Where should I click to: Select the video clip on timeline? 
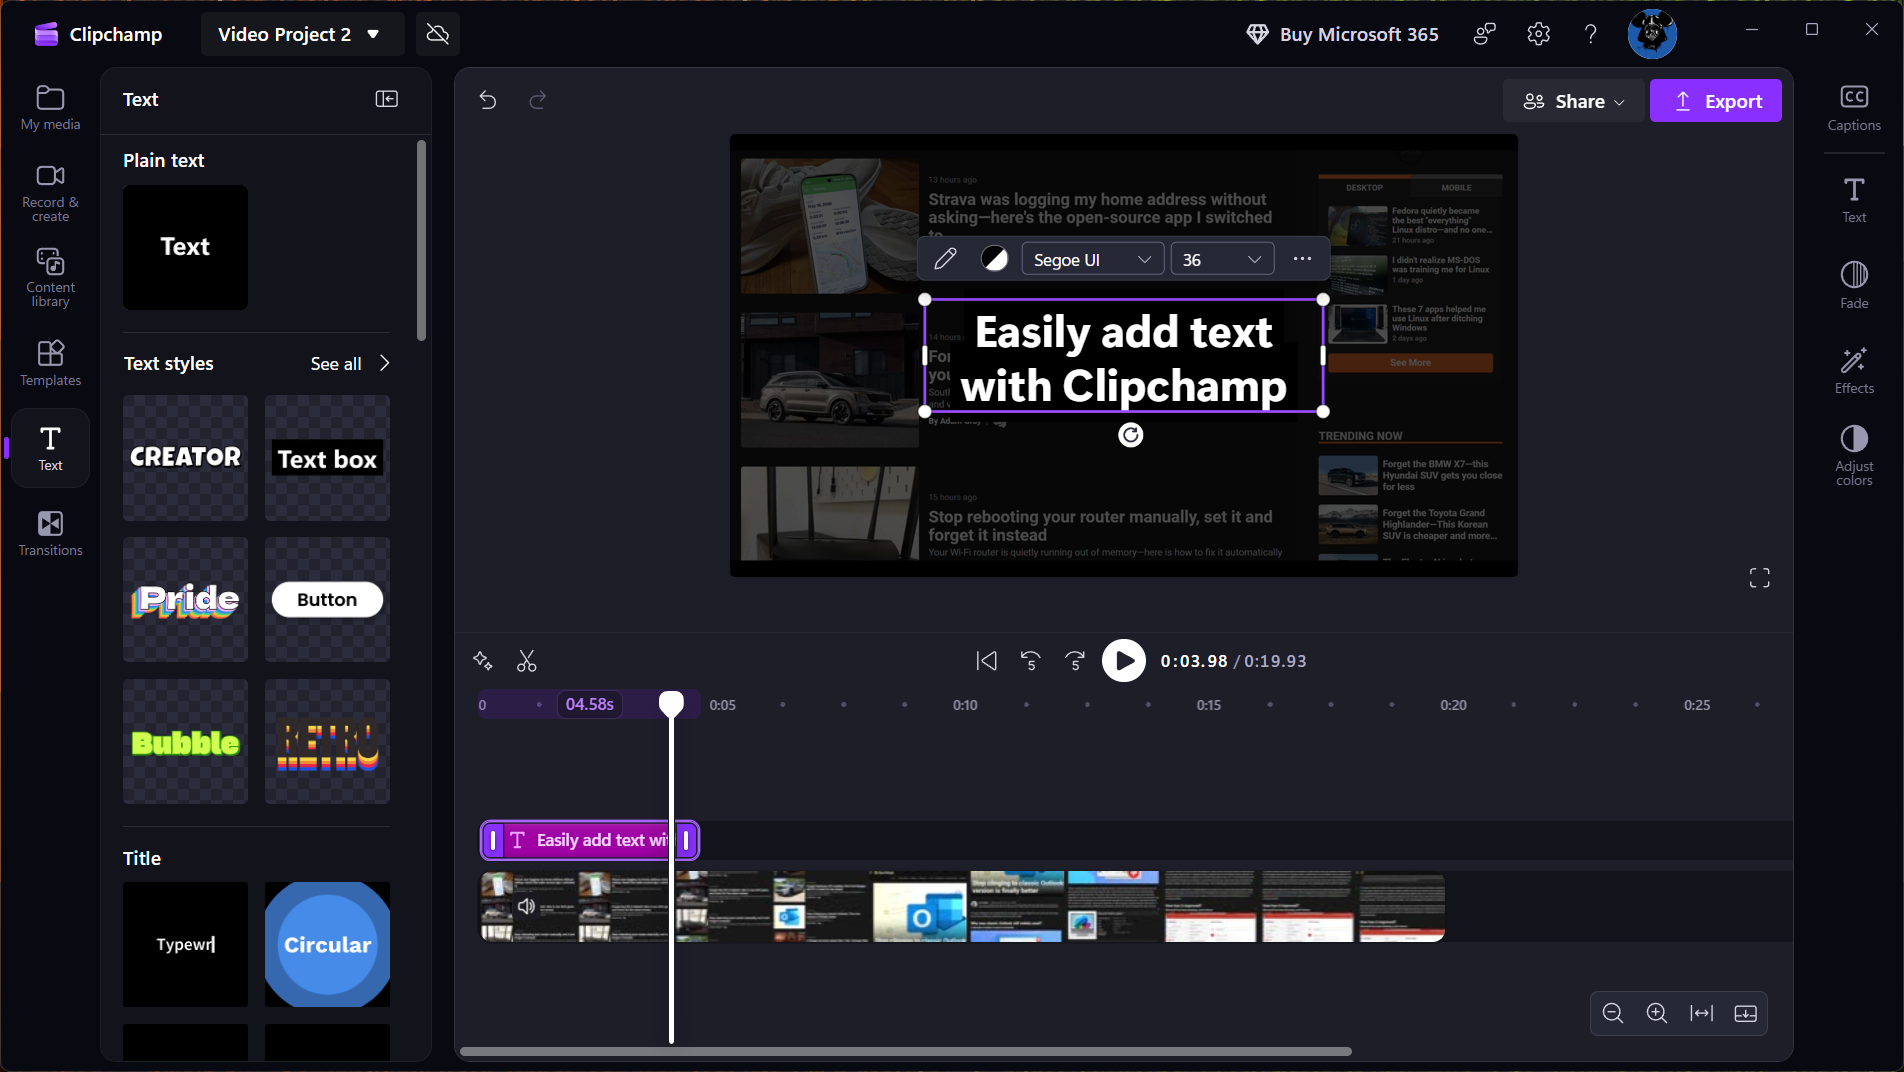962,906
